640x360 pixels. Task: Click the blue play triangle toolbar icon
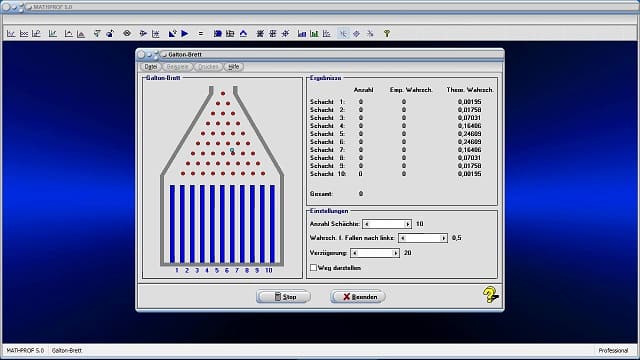tap(185, 33)
